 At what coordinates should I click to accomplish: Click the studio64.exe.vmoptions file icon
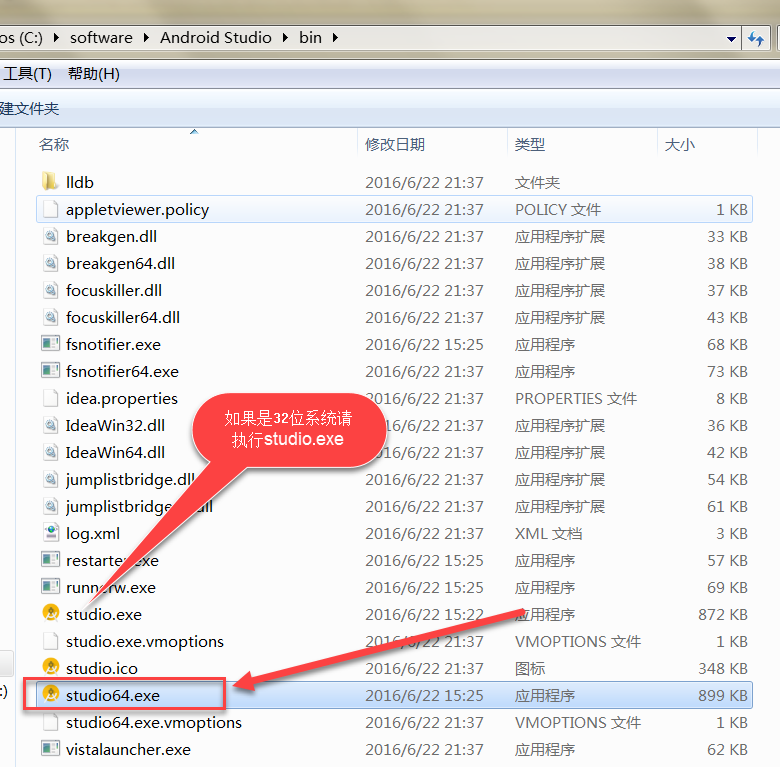pyautogui.click(x=50, y=722)
